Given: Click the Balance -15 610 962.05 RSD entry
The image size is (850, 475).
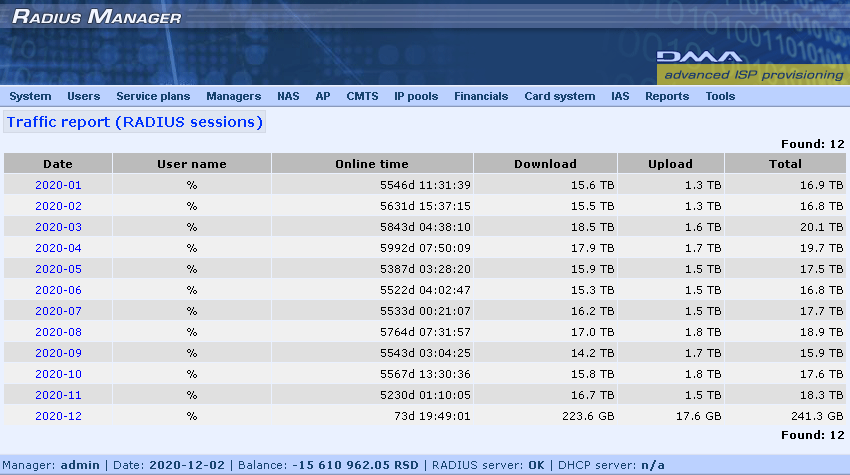Looking at the screenshot, I should coord(328,465).
